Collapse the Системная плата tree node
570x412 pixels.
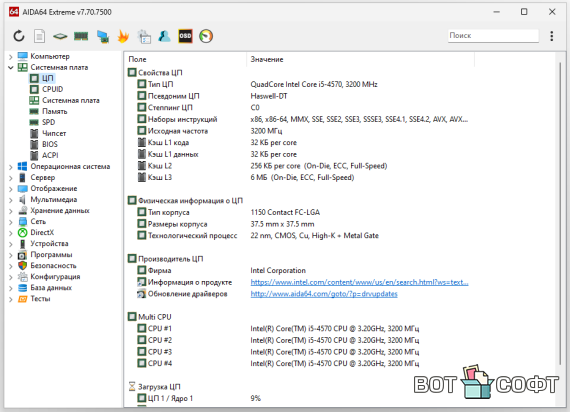[11, 68]
